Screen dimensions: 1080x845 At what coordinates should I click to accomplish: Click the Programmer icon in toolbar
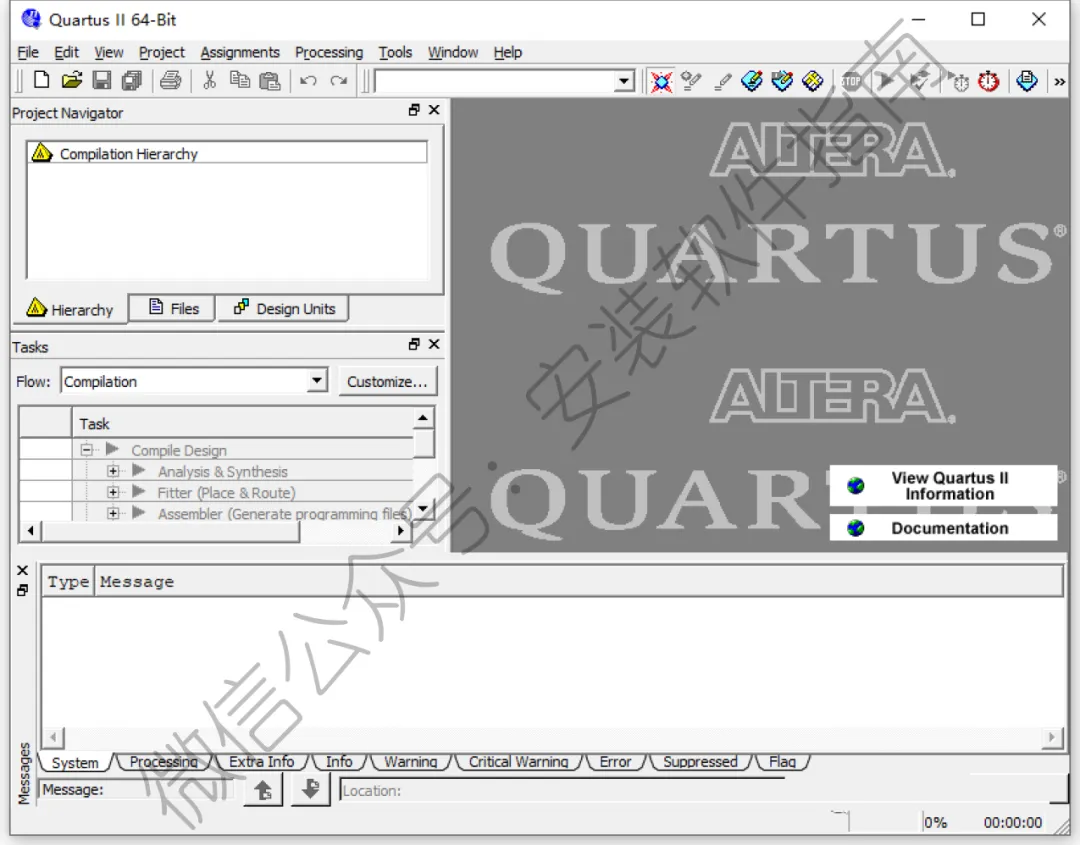pos(1026,81)
